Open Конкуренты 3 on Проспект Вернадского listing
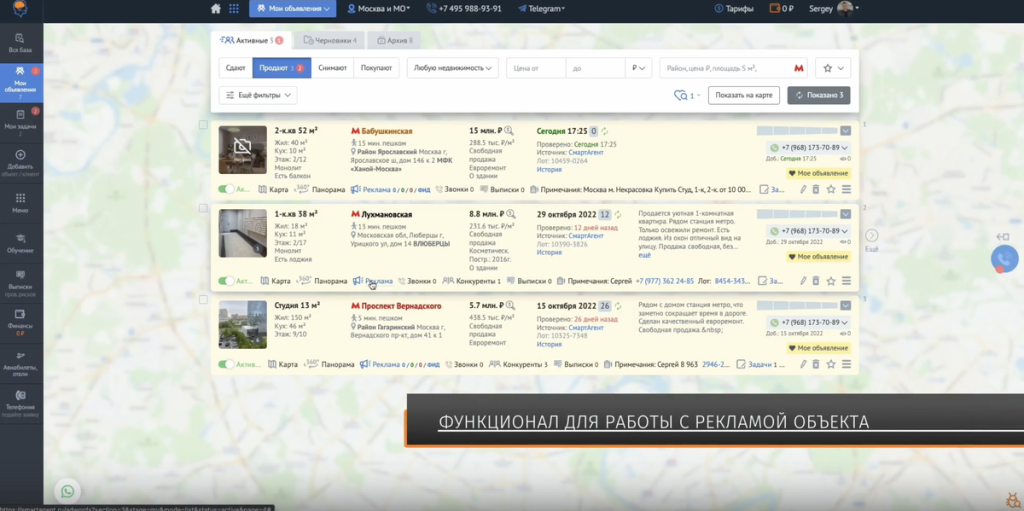 coord(518,364)
